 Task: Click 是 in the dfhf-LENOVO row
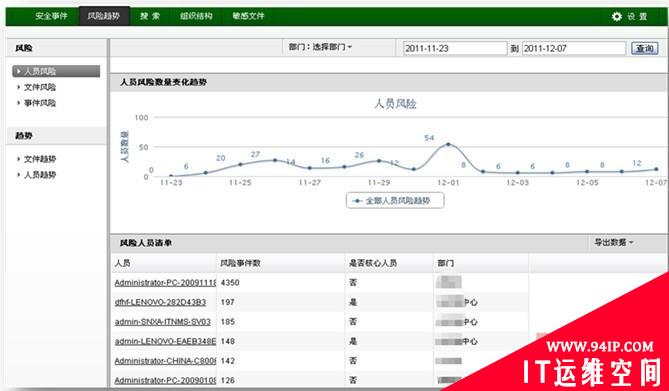click(x=352, y=302)
